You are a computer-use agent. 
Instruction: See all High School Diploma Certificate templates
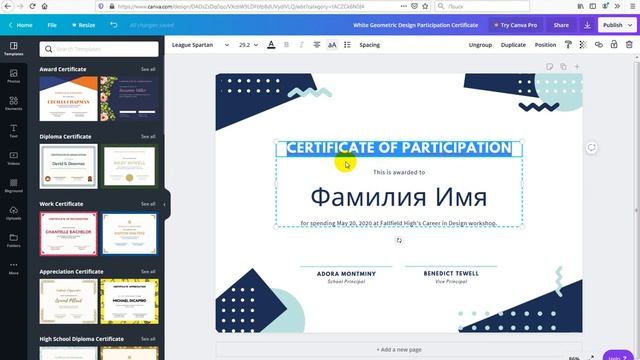[x=148, y=339]
